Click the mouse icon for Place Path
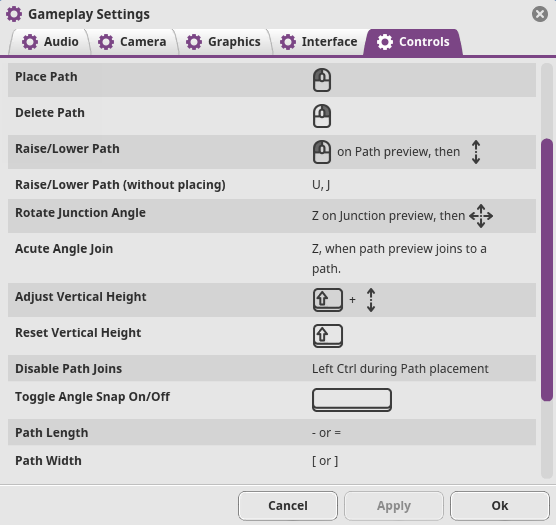The image size is (556, 525). click(x=322, y=80)
